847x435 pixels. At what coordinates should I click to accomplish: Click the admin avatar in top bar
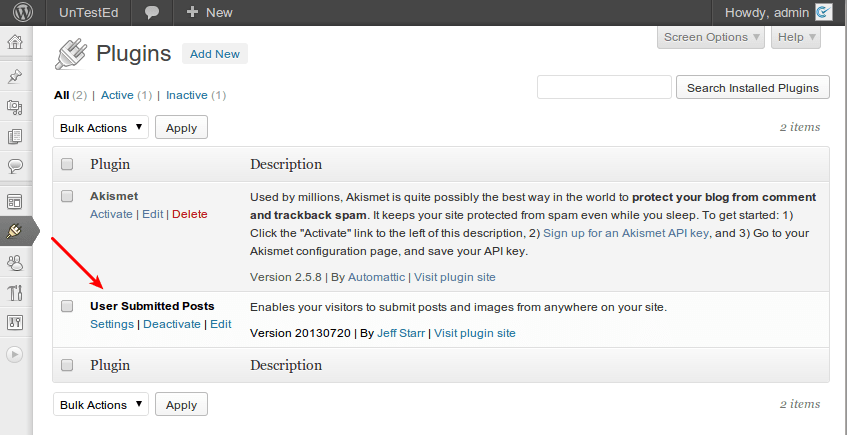click(x=824, y=12)
